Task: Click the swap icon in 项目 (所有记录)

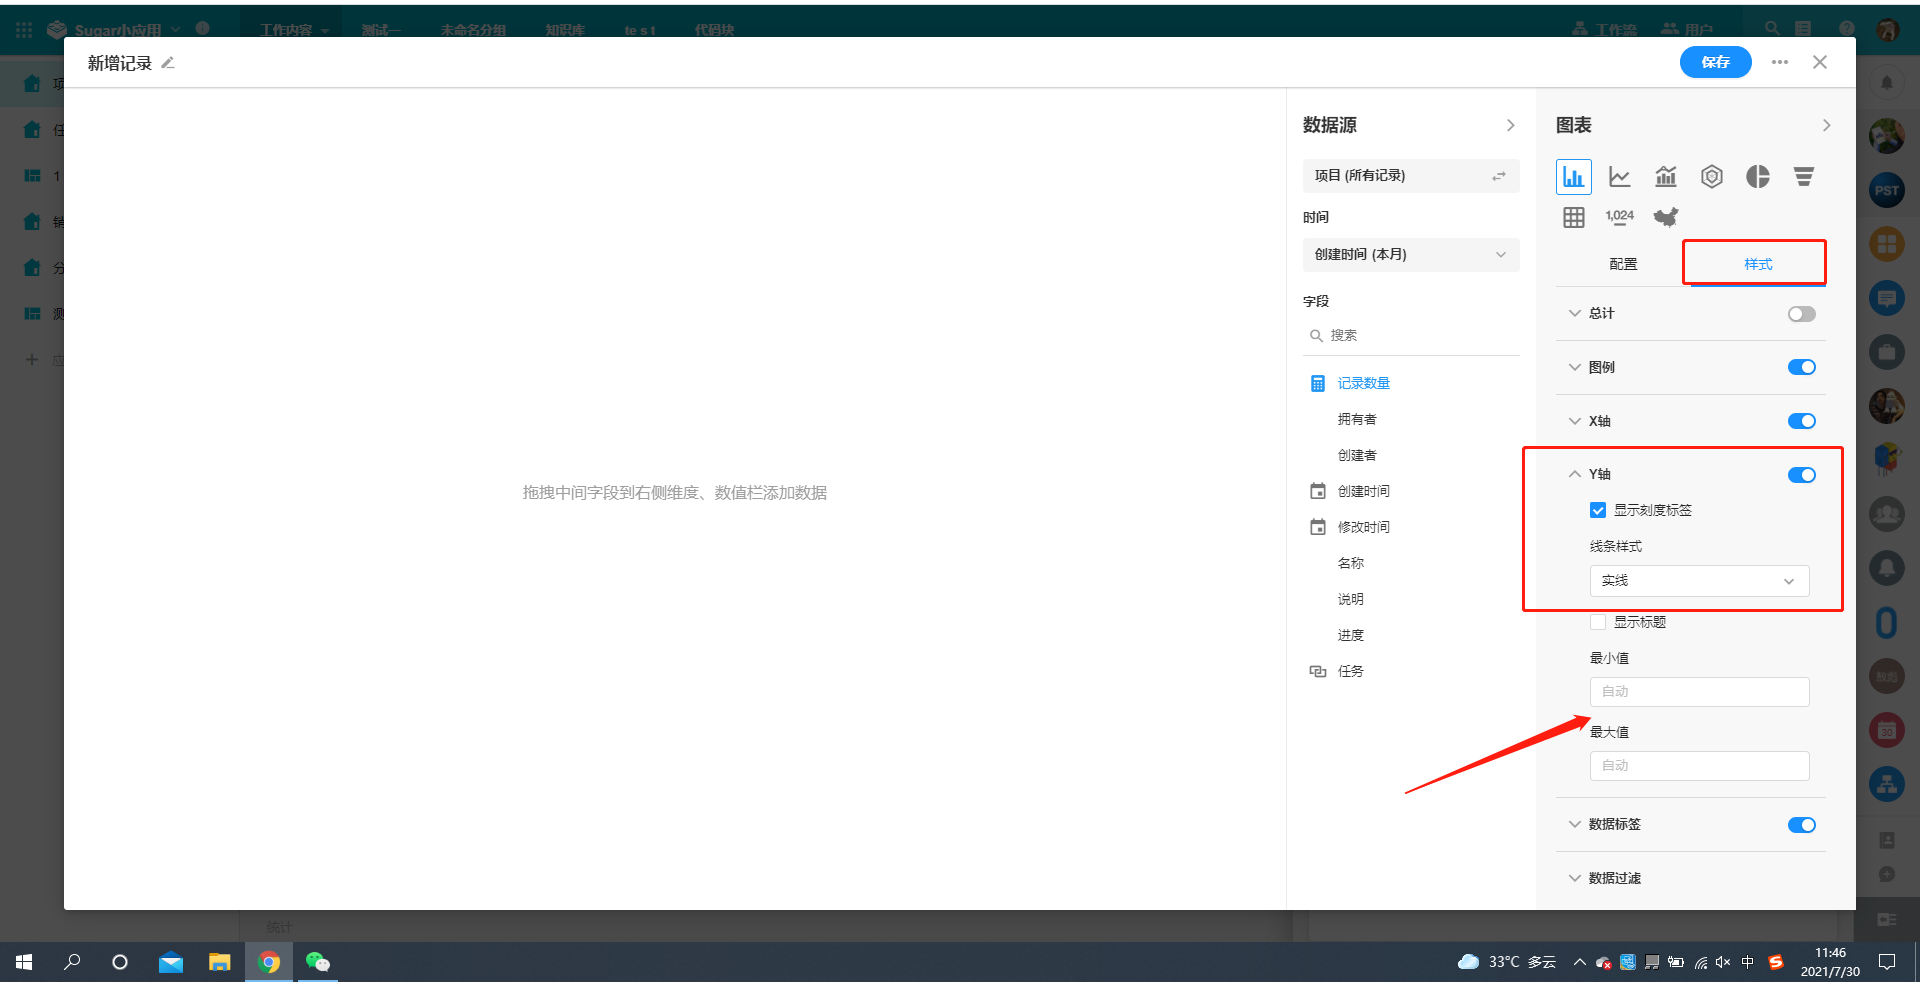Action: [1498, 176]
